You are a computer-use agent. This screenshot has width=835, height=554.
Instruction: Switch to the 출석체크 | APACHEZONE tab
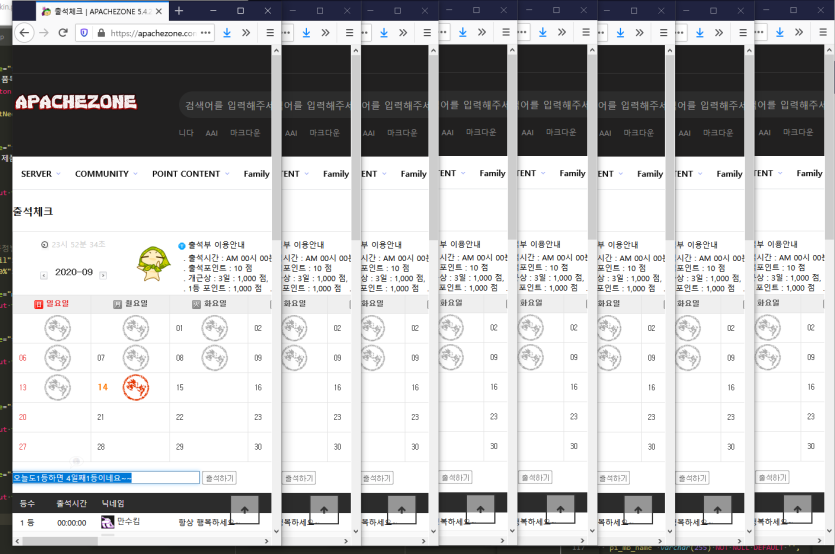tap(101, 11)
